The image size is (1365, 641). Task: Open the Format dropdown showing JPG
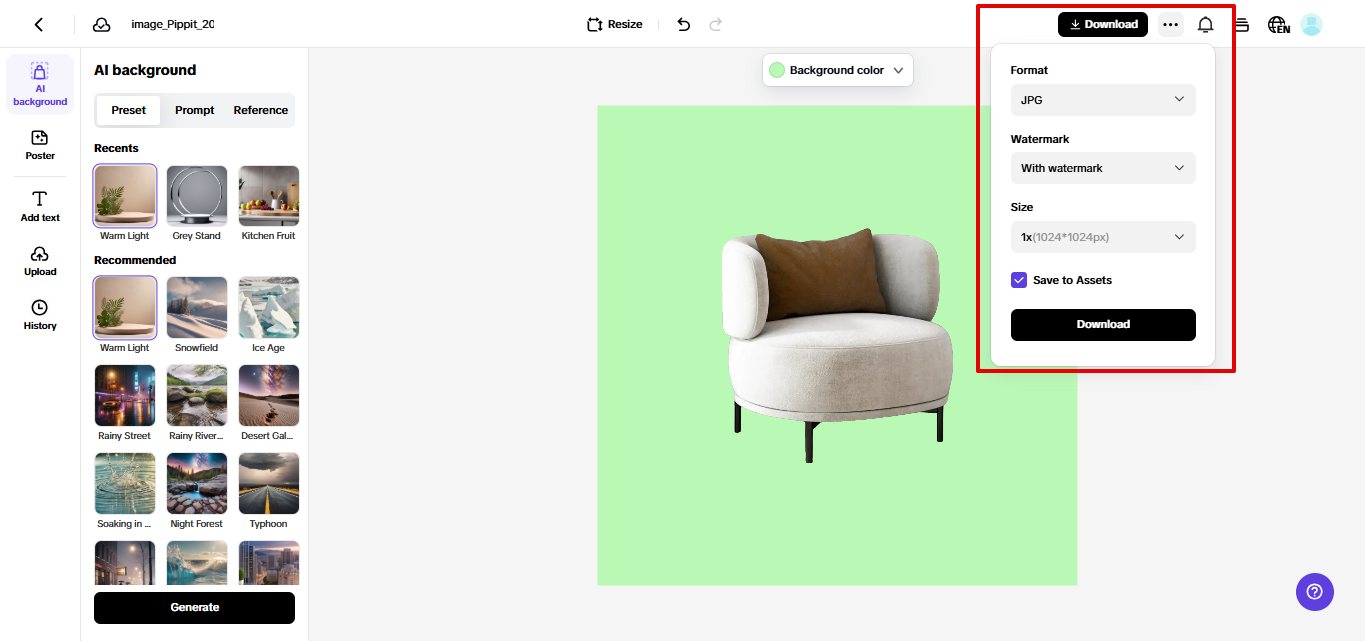coord(1103,100)
